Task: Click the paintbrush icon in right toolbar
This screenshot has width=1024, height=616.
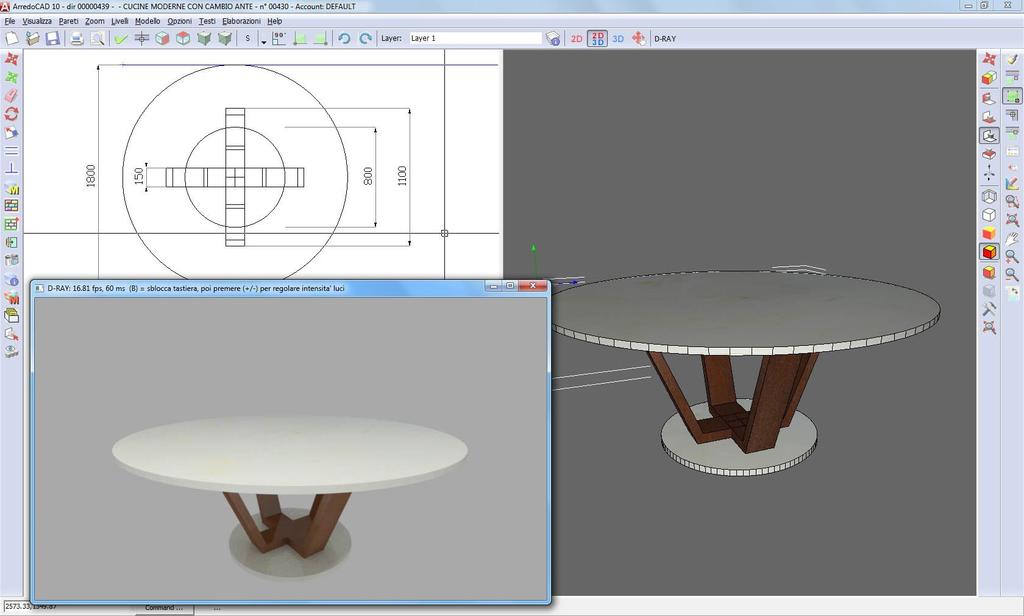Action: pyautogui.click(x=1012, y=59)
